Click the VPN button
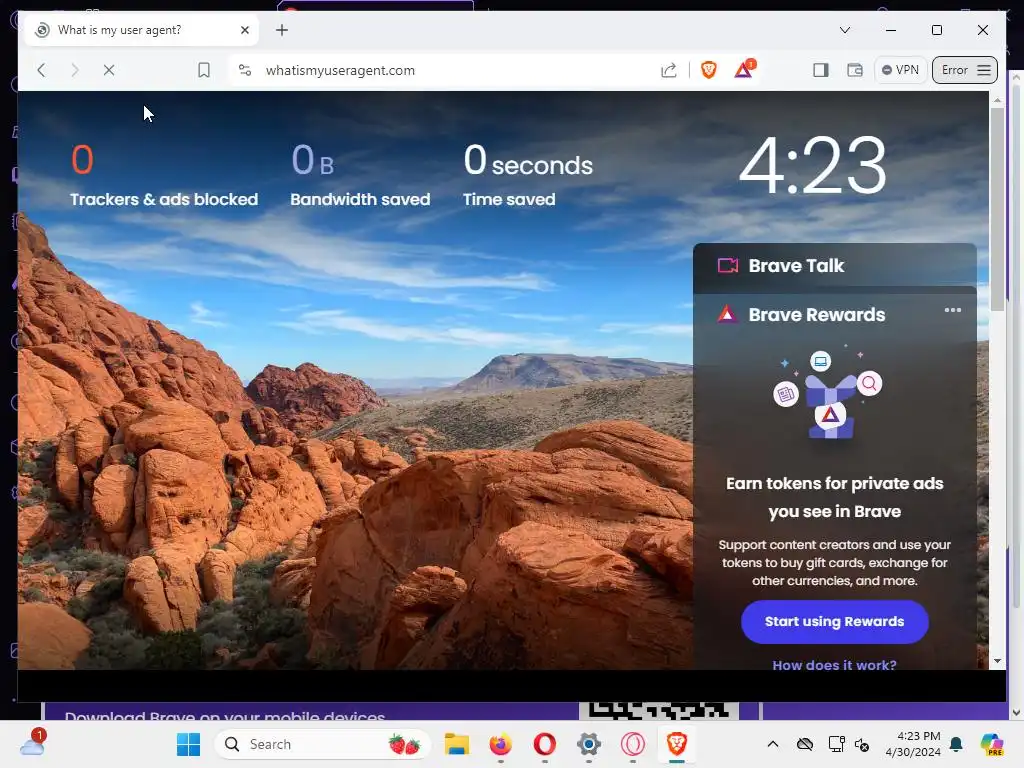 [x=900, y=70]
